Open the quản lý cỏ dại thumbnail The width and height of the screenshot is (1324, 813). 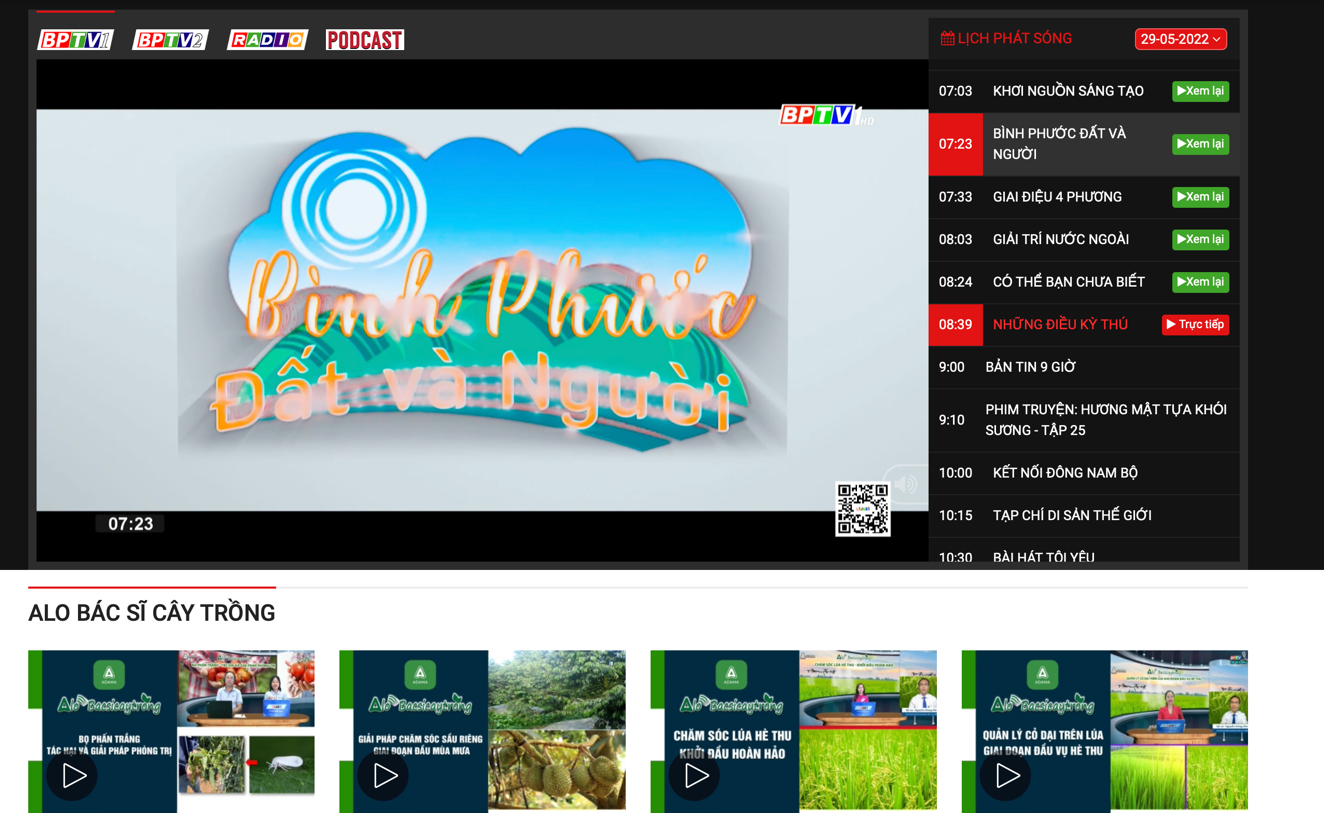tap(1104, 731)
